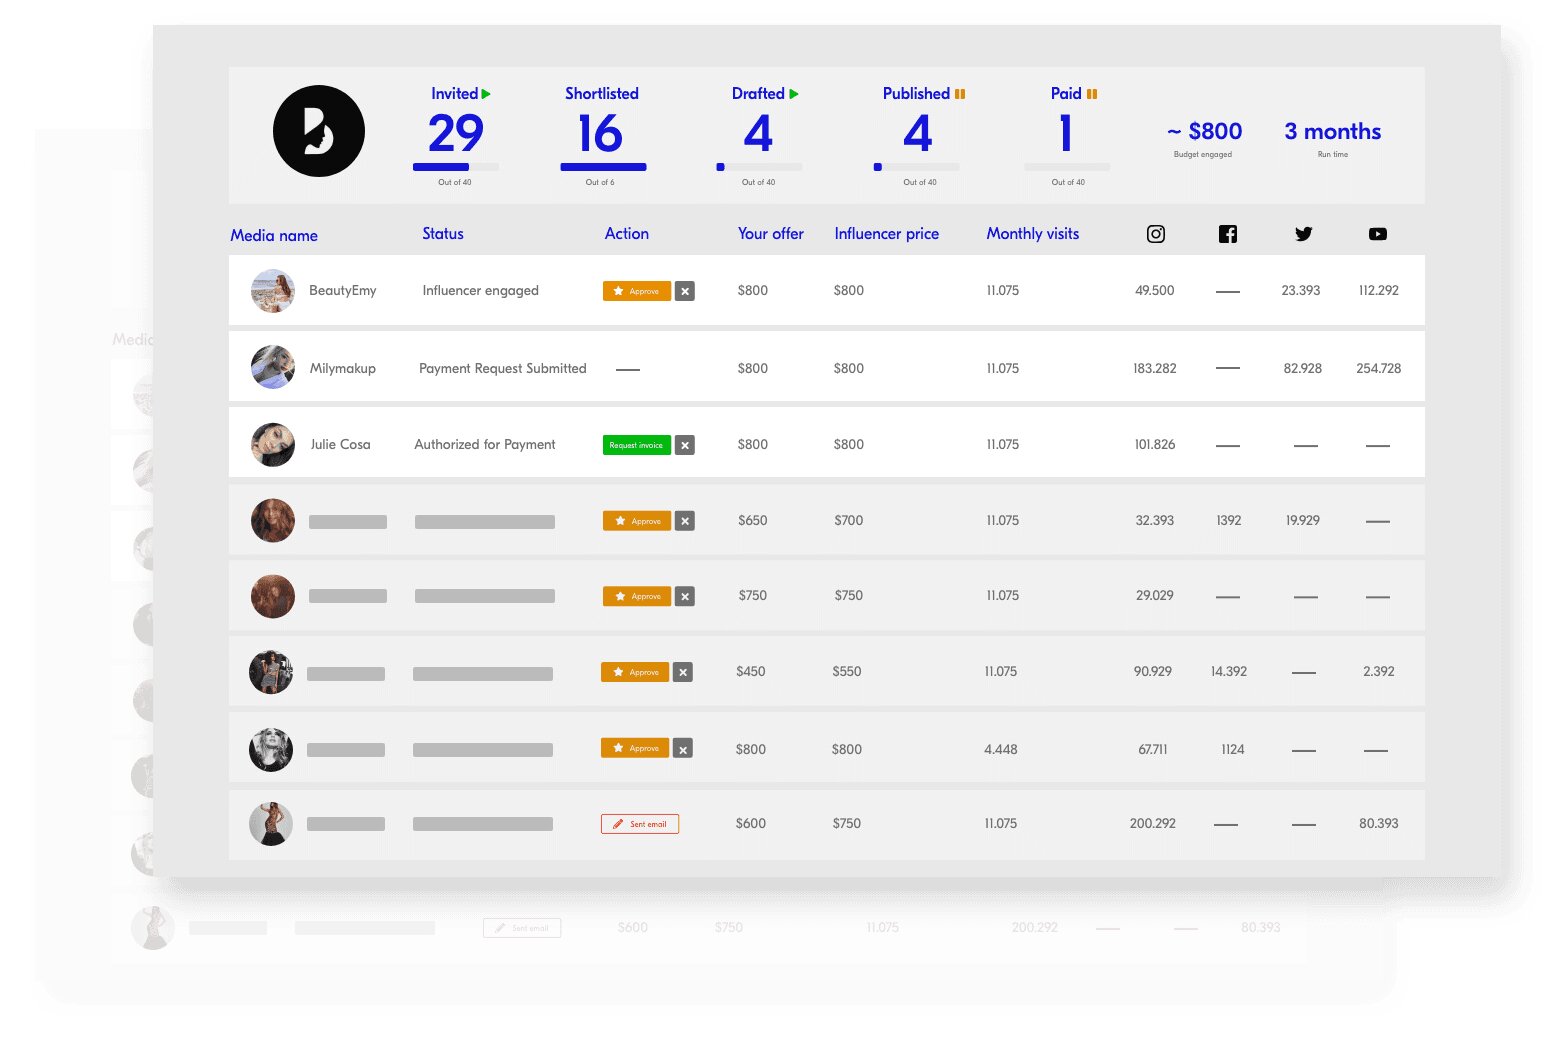Click the Sent email button in background window
1556x1046 pixels.
[522, 928]
